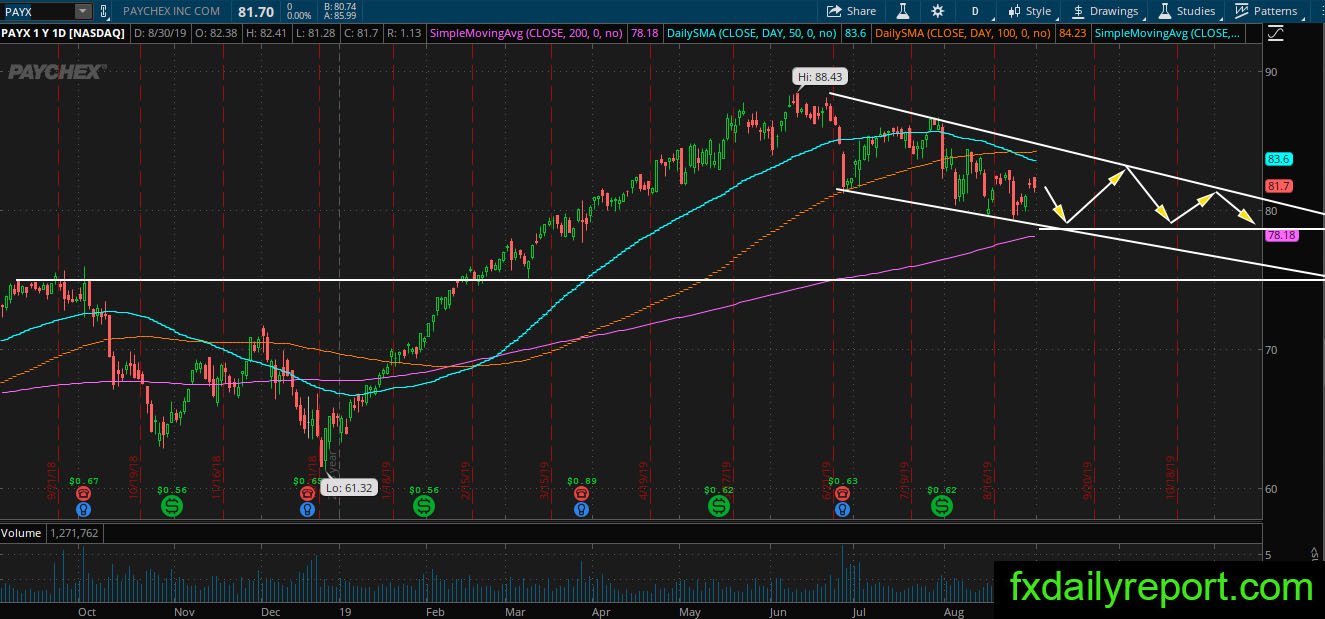The width and height of the screenshot is (1325, 619).
Task: Click the expand arrows at volume panel right edge
Action: [1313, 552]
